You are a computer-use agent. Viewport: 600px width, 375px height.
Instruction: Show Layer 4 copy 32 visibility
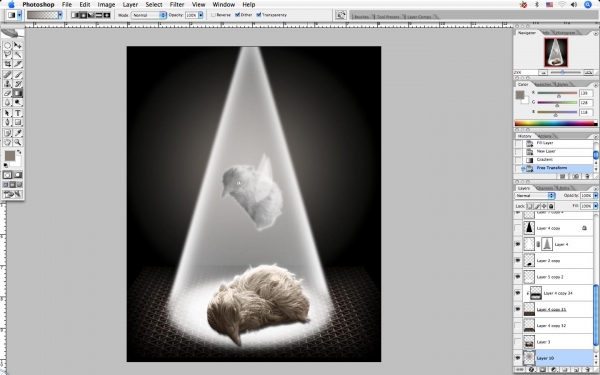(x=518, y=326)
